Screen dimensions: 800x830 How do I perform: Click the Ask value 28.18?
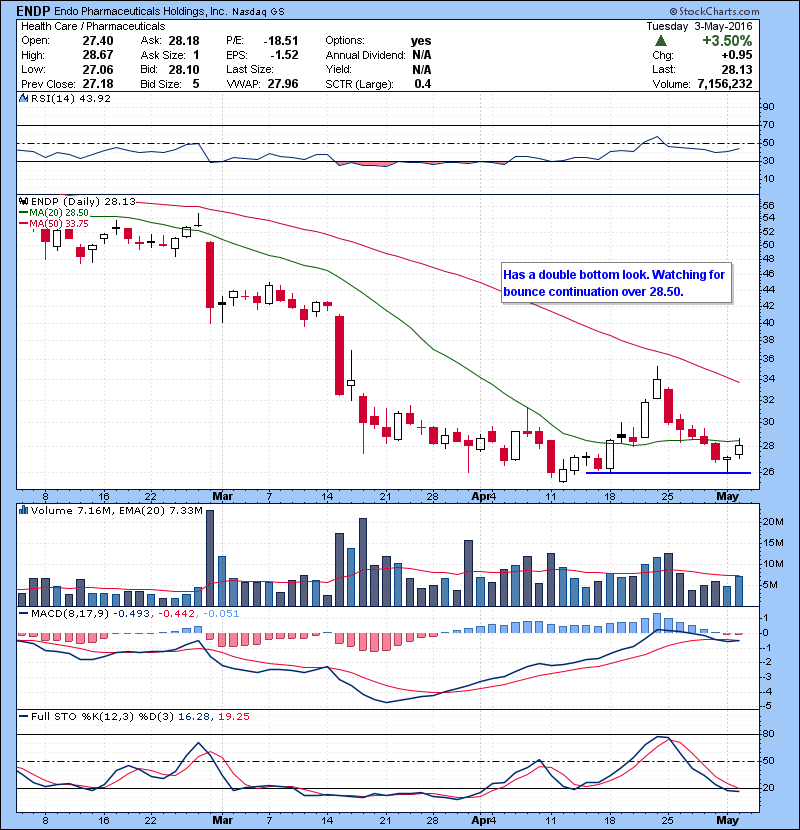click(x=184, y=41)
